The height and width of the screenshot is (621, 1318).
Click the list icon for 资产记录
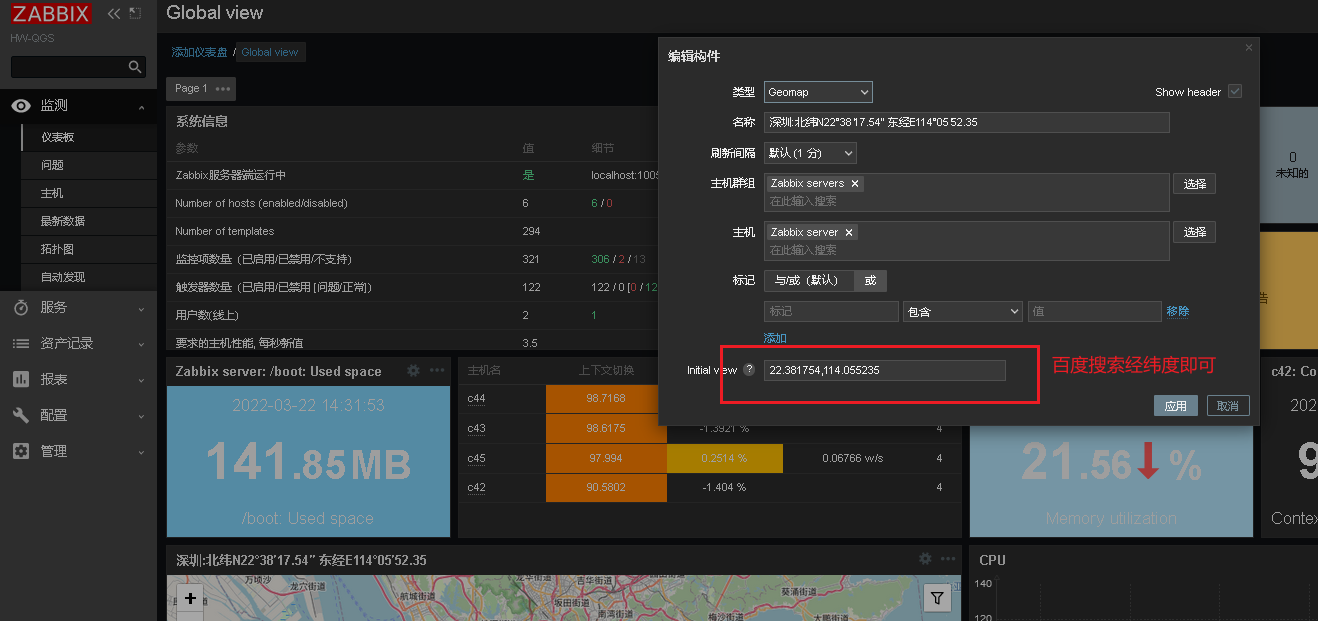tap(21, 343)
